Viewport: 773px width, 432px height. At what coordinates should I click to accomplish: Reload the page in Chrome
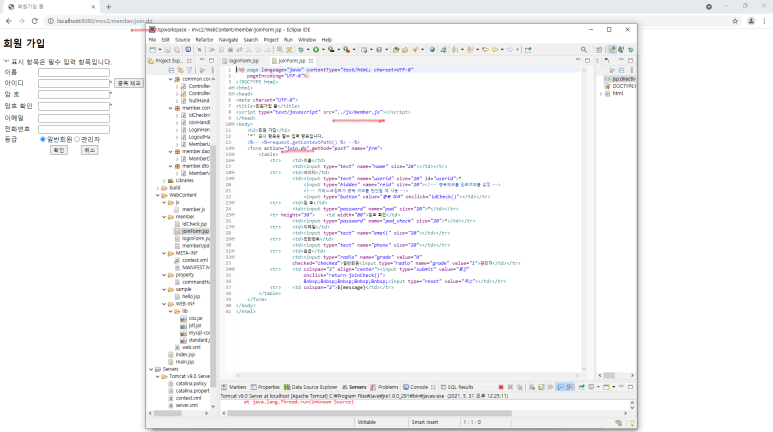tap(35, 21)
